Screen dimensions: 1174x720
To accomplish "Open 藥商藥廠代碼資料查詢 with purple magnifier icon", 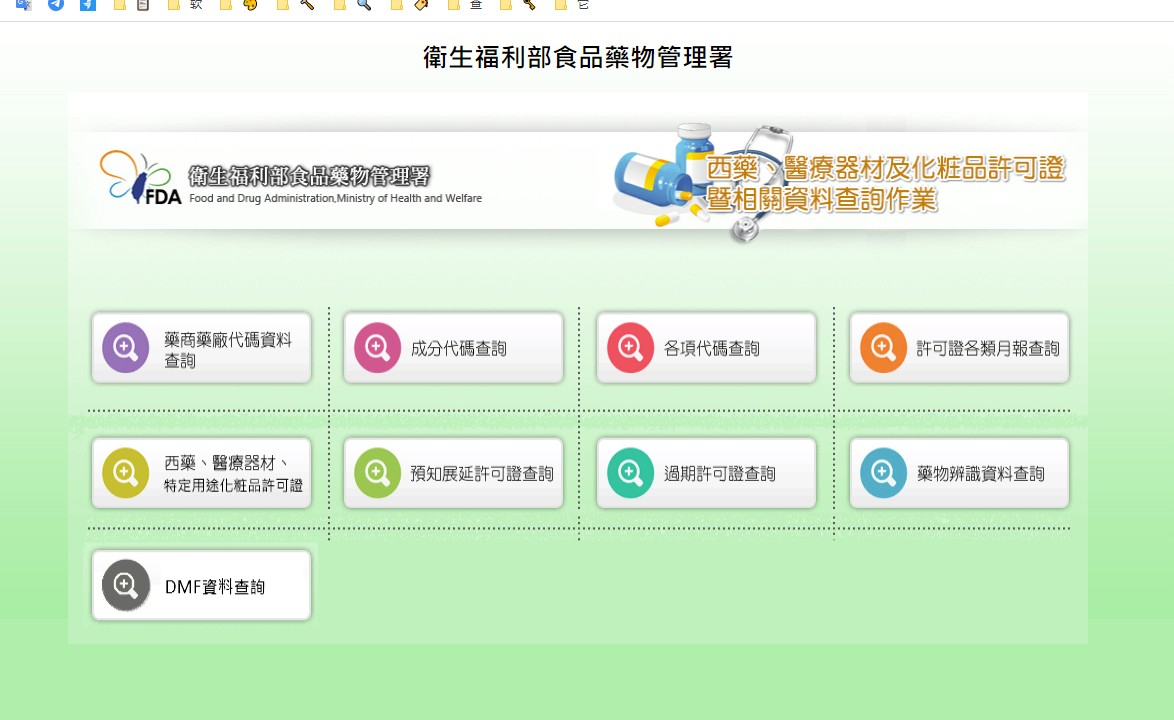I will (201, 348).
